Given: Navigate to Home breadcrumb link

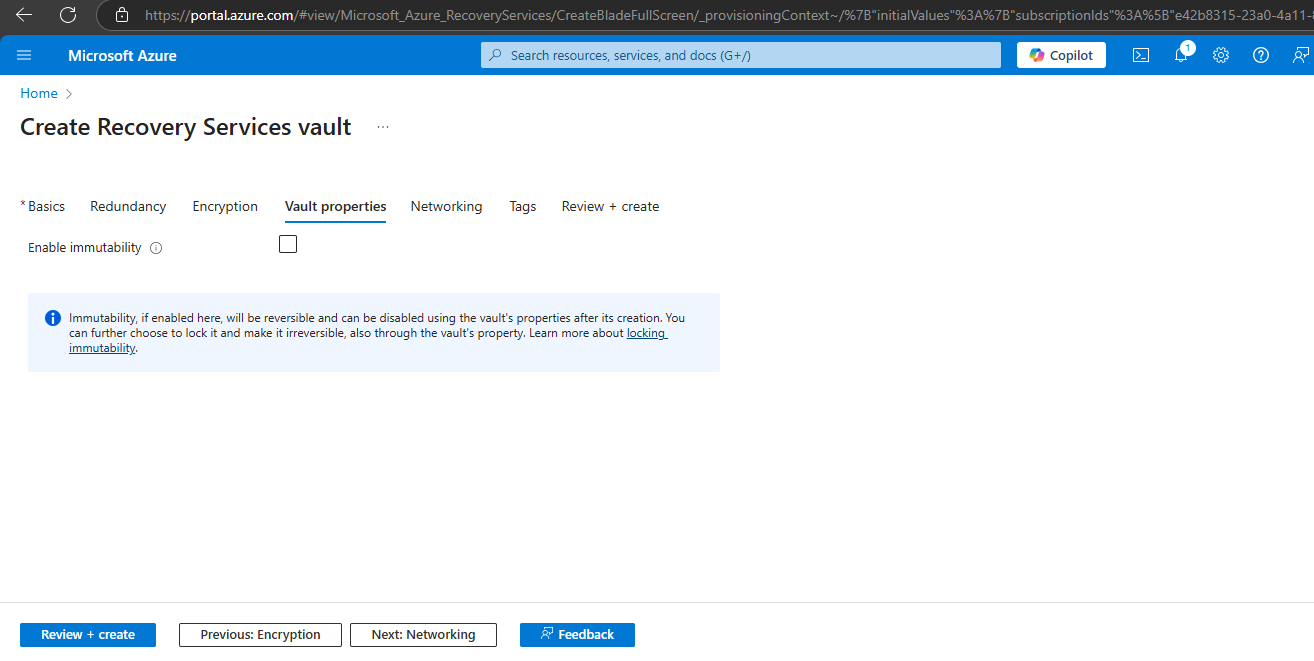Looking at the screenshot, I should pos(39,93).
